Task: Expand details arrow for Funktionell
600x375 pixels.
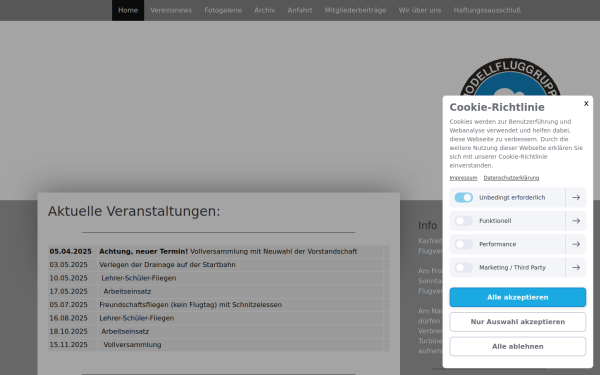Action: (x=576, y=221)
